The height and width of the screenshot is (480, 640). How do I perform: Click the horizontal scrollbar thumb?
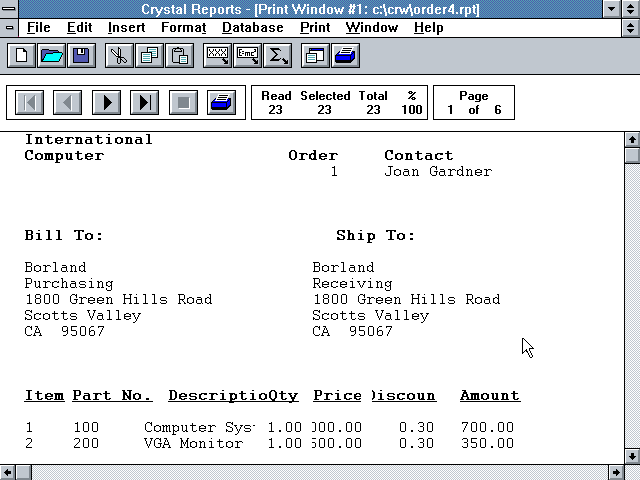click(24, 473)
